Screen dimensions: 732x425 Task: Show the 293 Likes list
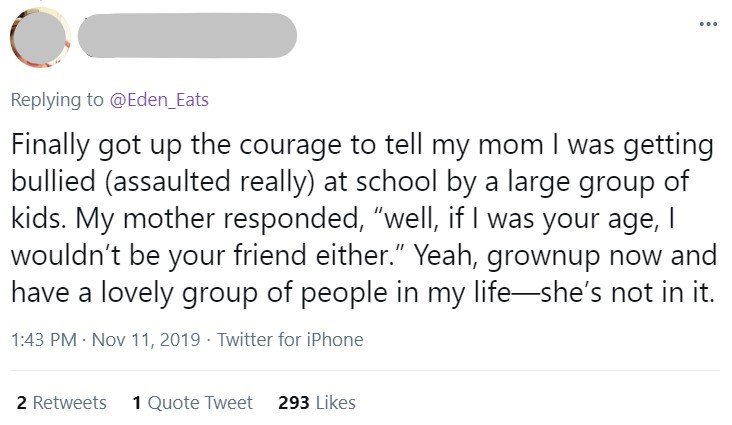[316, 402]
